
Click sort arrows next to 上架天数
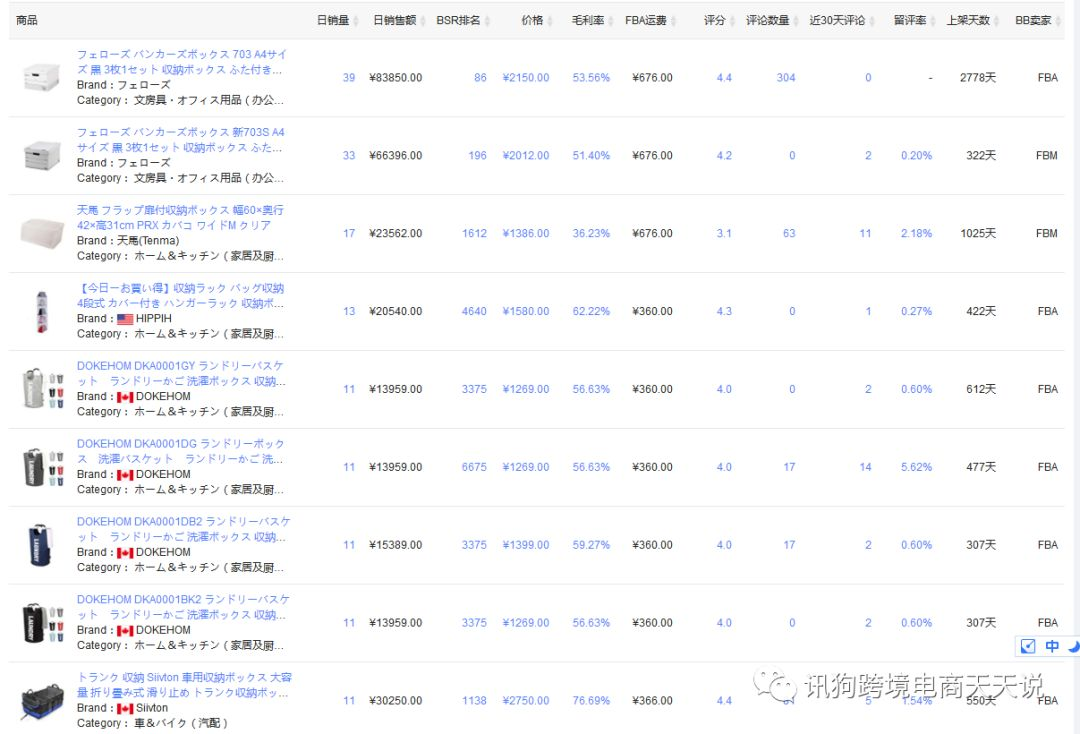pos(996,21)
